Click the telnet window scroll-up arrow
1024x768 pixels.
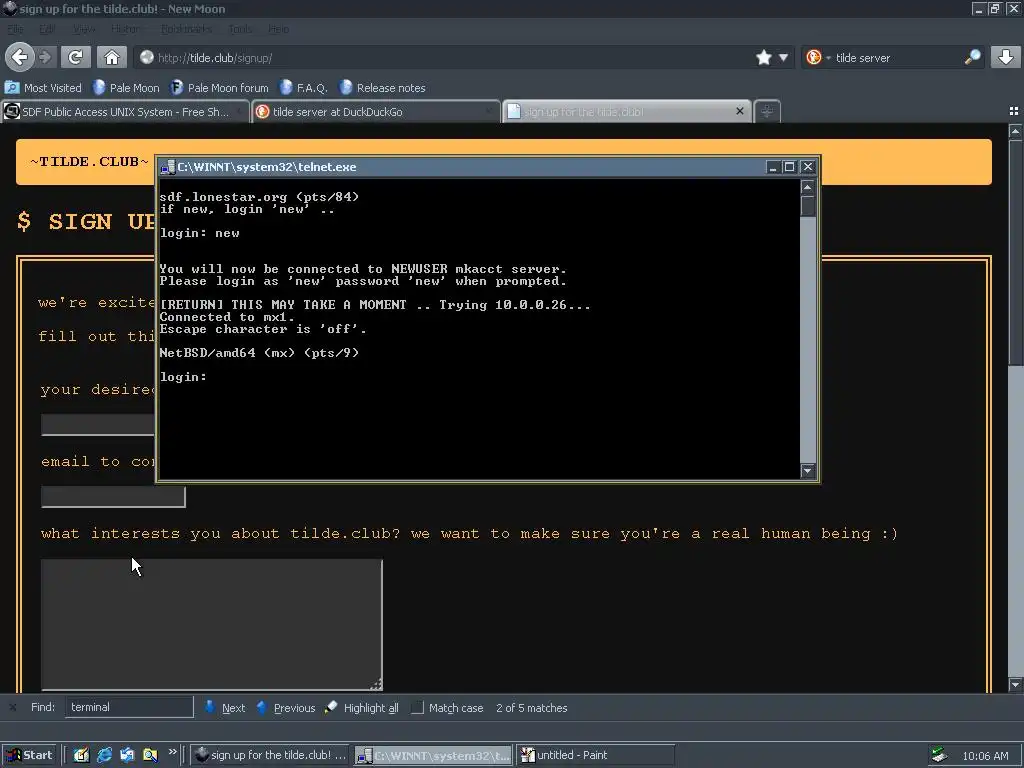(x=808, y=187)
